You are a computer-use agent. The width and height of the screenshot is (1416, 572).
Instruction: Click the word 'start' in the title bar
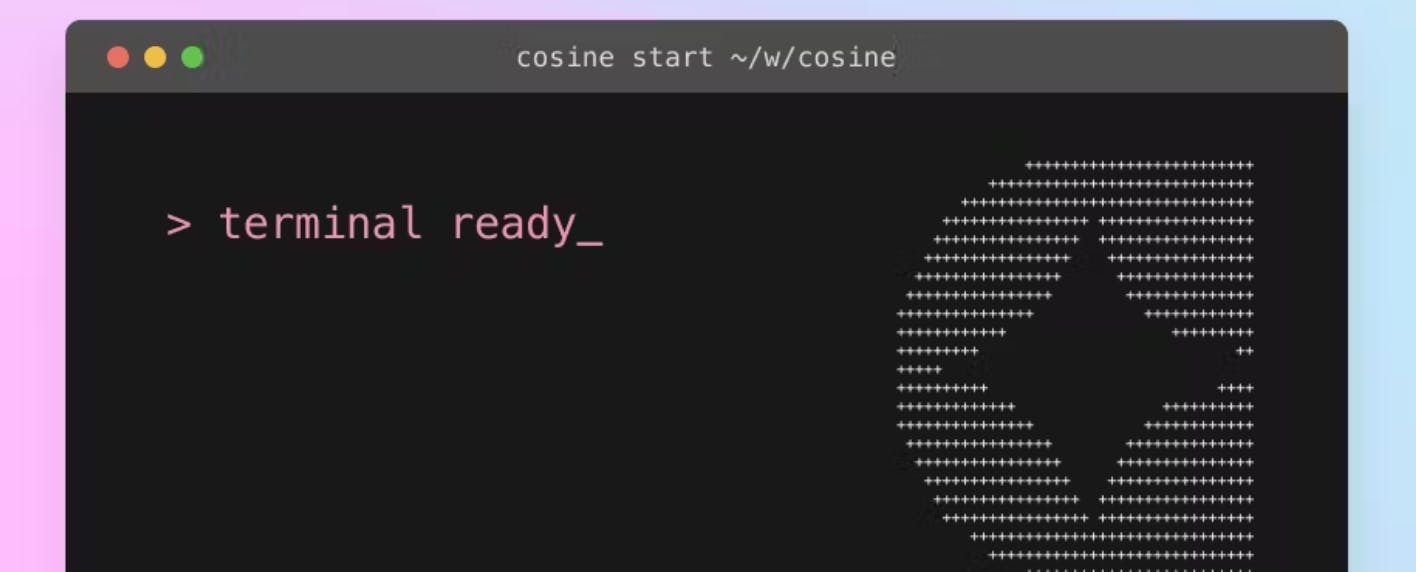point(672,58)
